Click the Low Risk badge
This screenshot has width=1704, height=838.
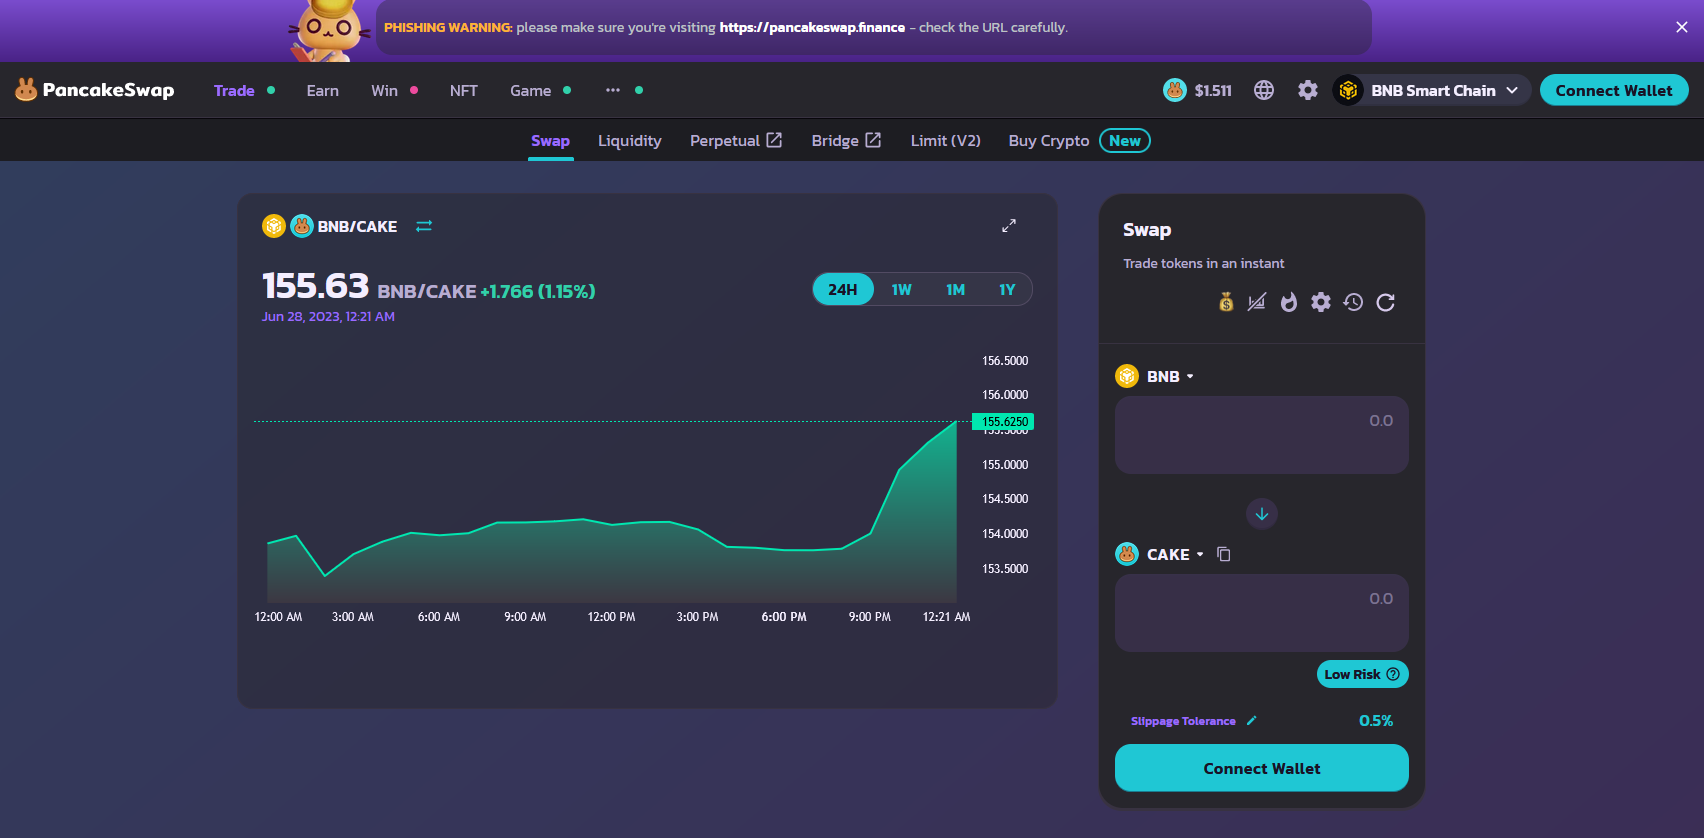[x=1362, y=674]
